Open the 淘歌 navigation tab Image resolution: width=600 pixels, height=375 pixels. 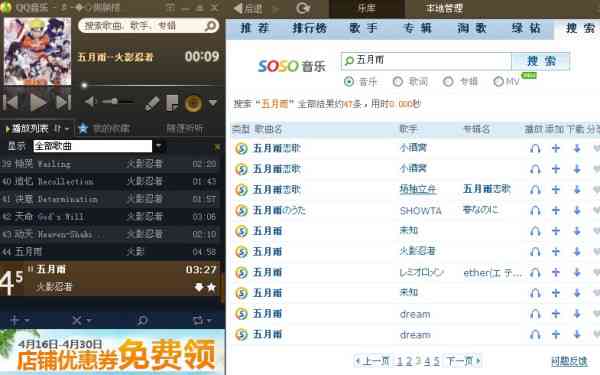(x=472, y=28)
